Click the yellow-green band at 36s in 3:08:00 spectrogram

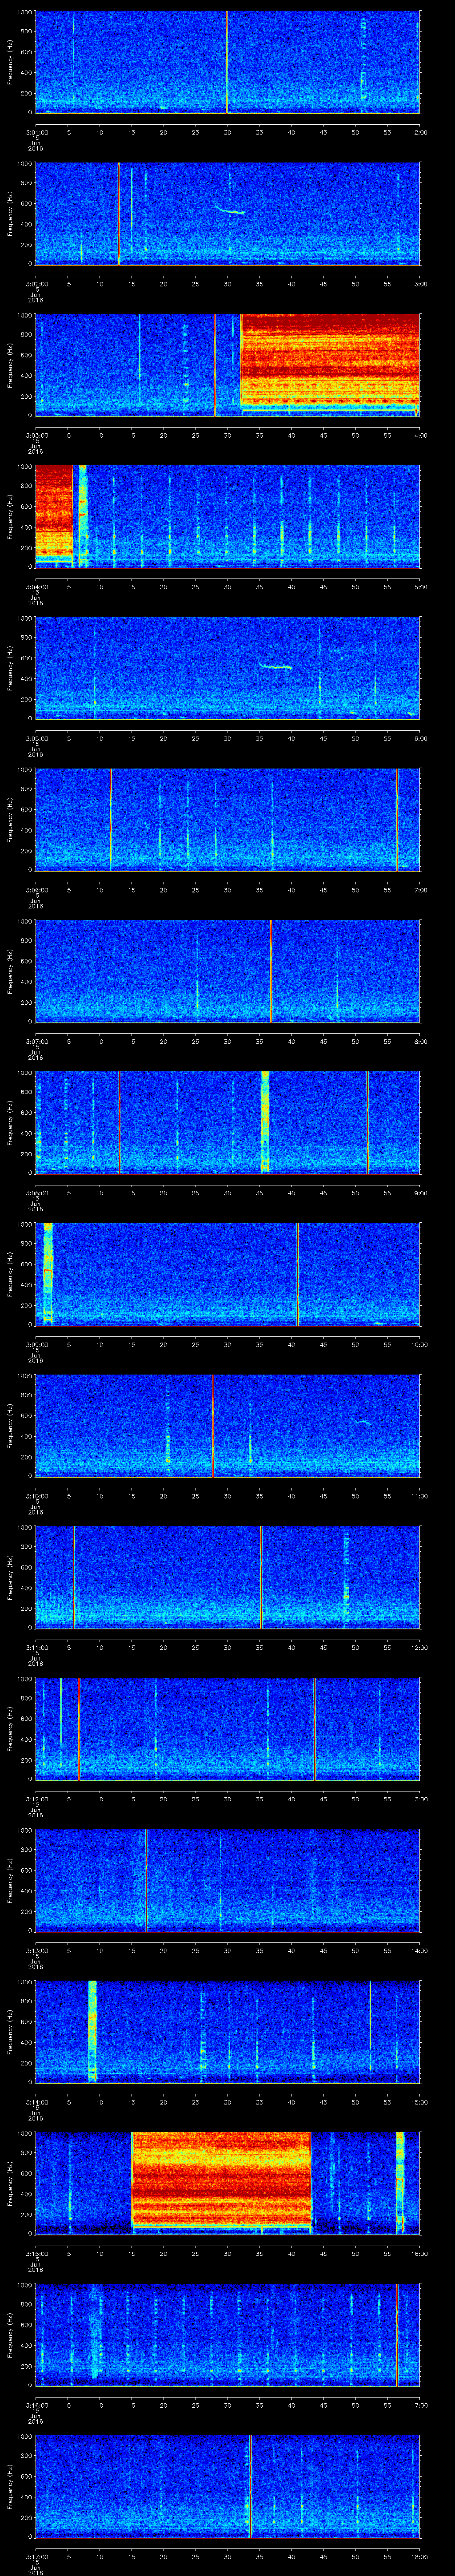(x=265, y=1122)
